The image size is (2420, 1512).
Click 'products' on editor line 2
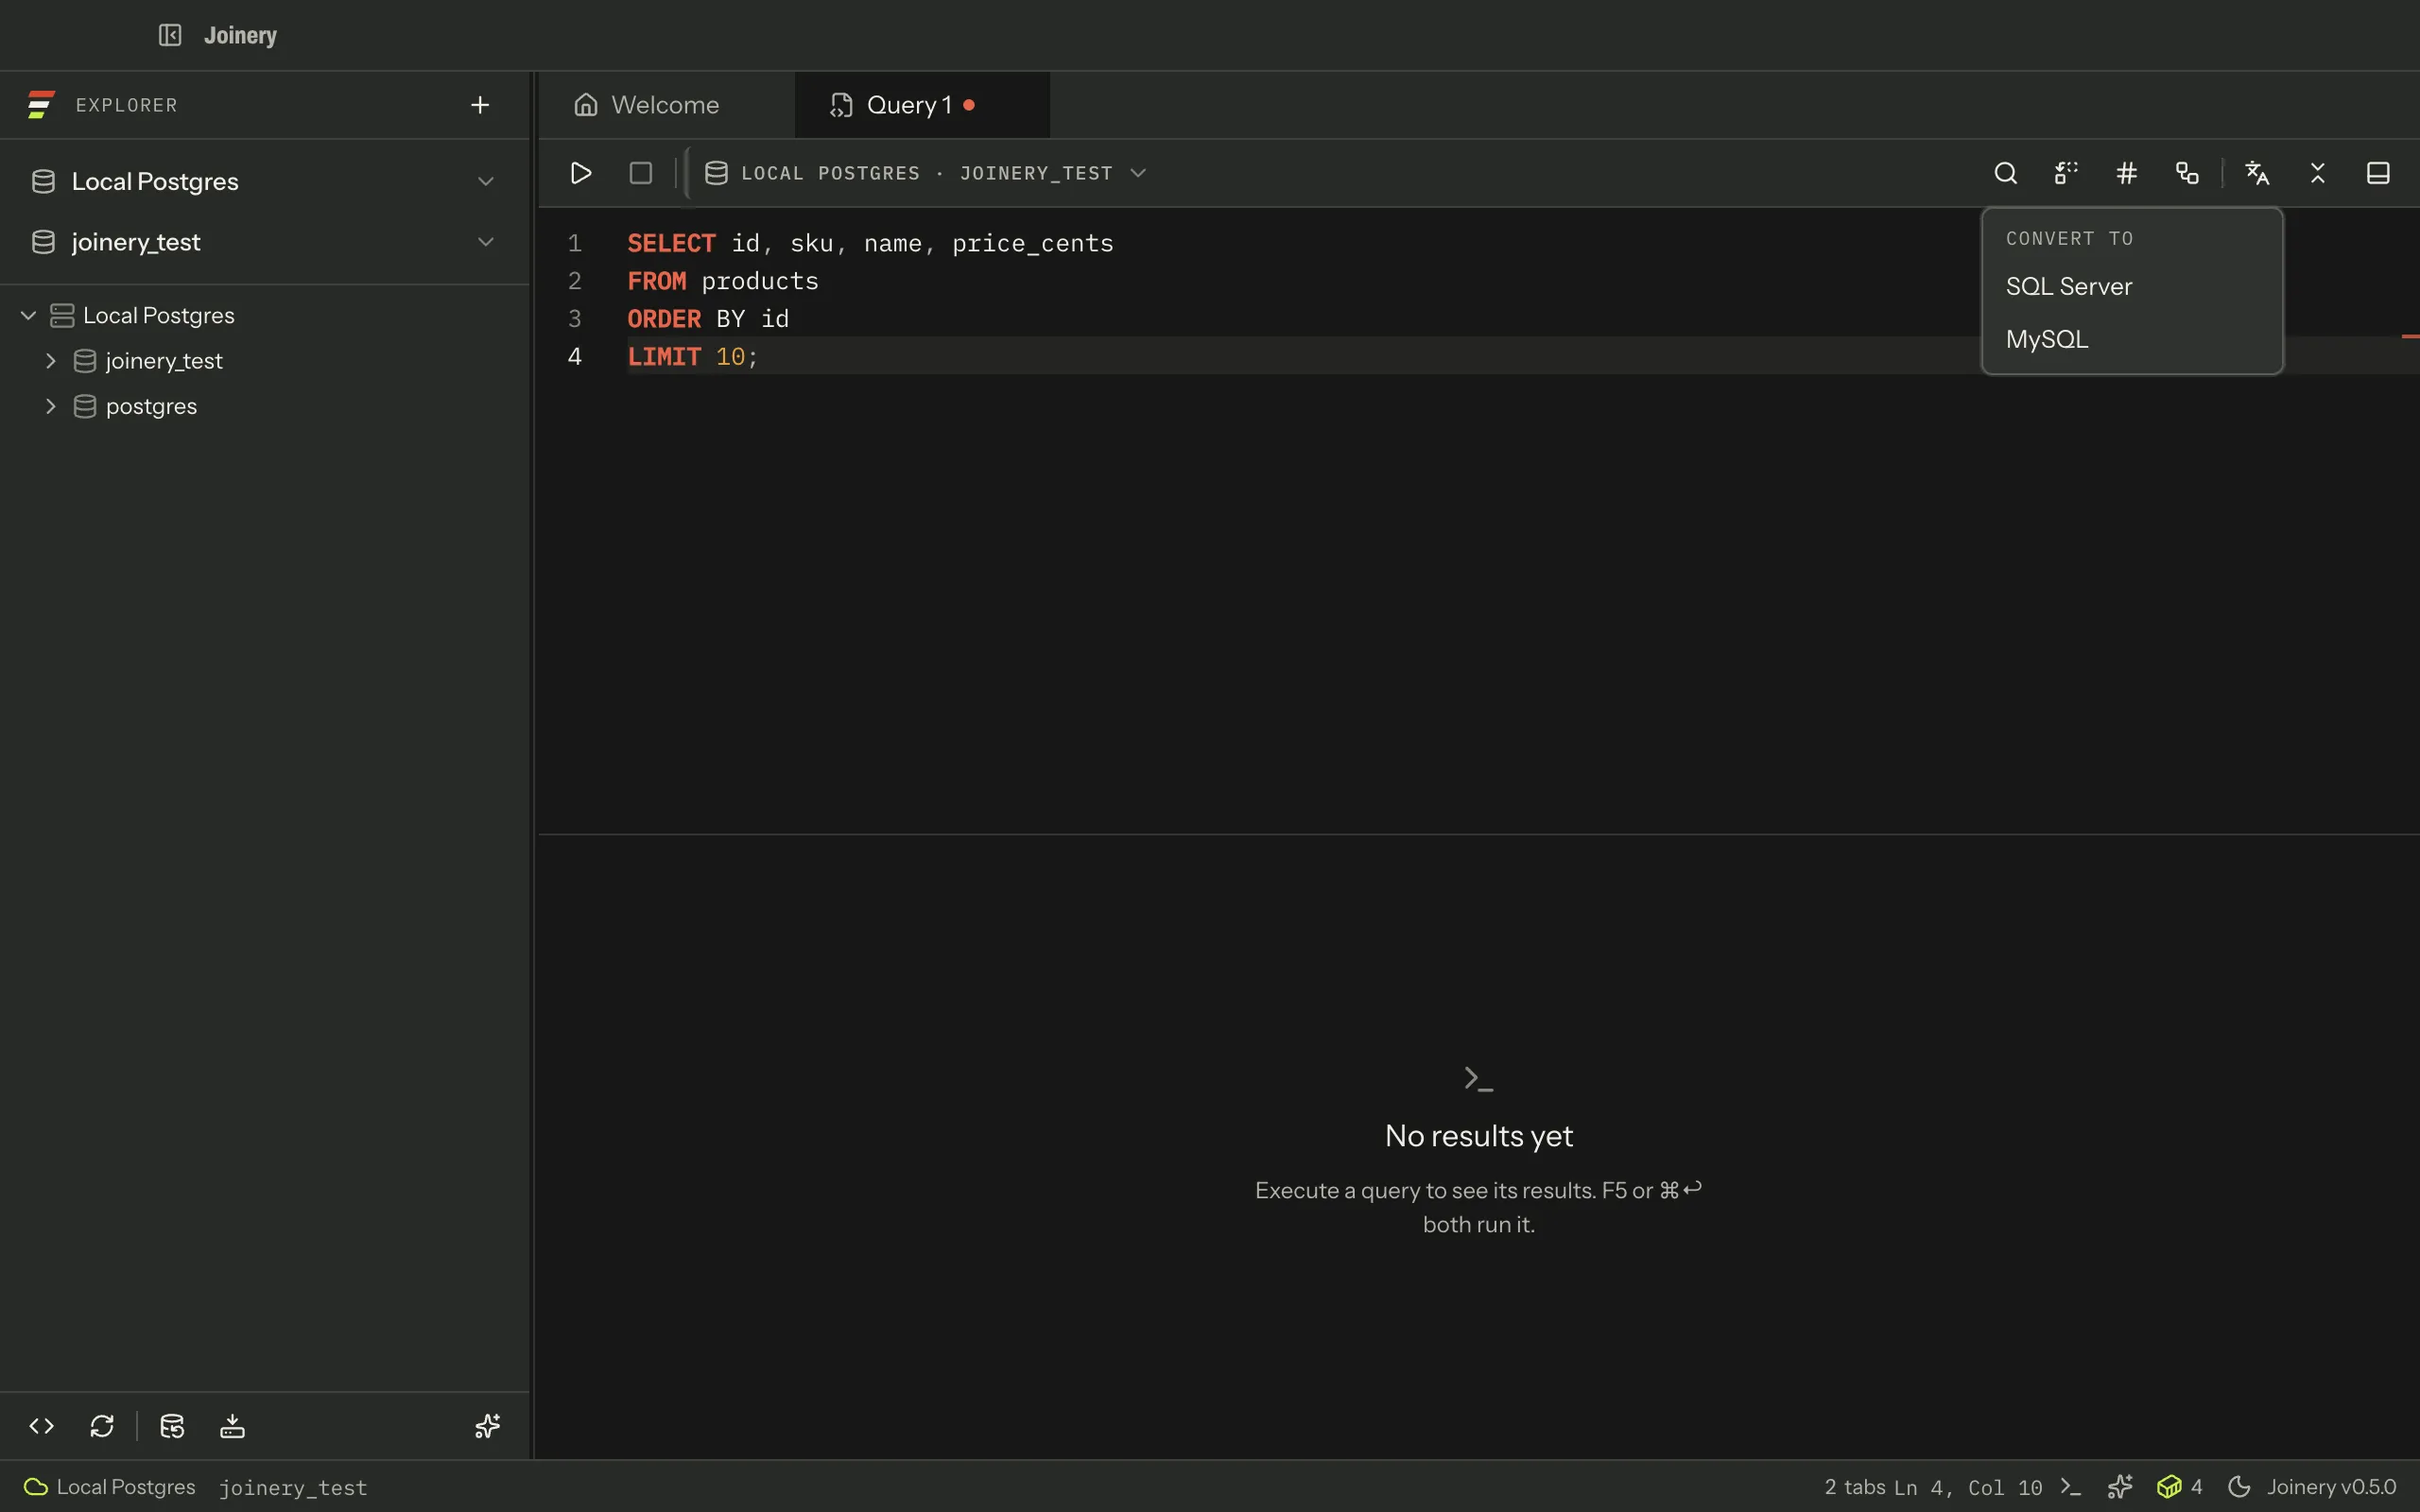(x=760, y=282)
